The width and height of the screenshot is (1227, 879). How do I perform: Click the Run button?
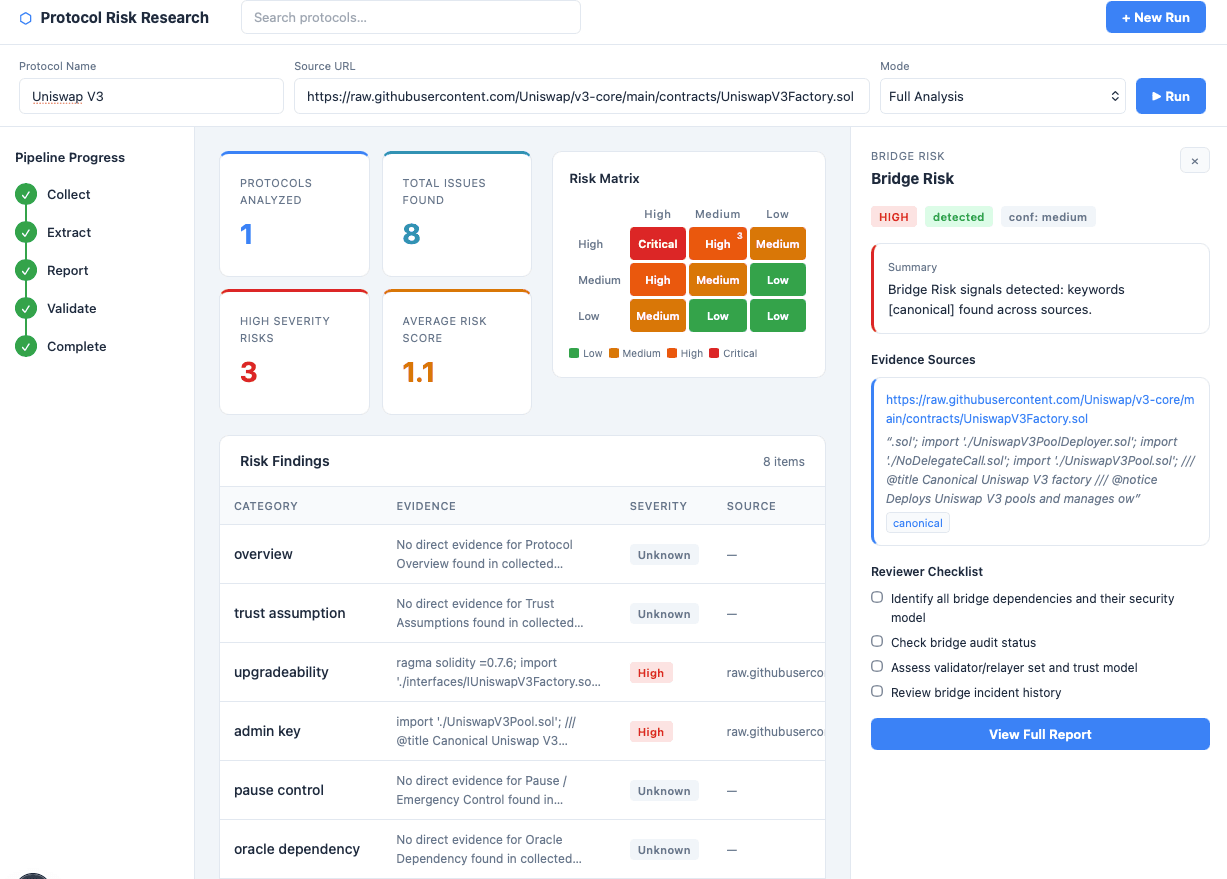coord(1171,96)
